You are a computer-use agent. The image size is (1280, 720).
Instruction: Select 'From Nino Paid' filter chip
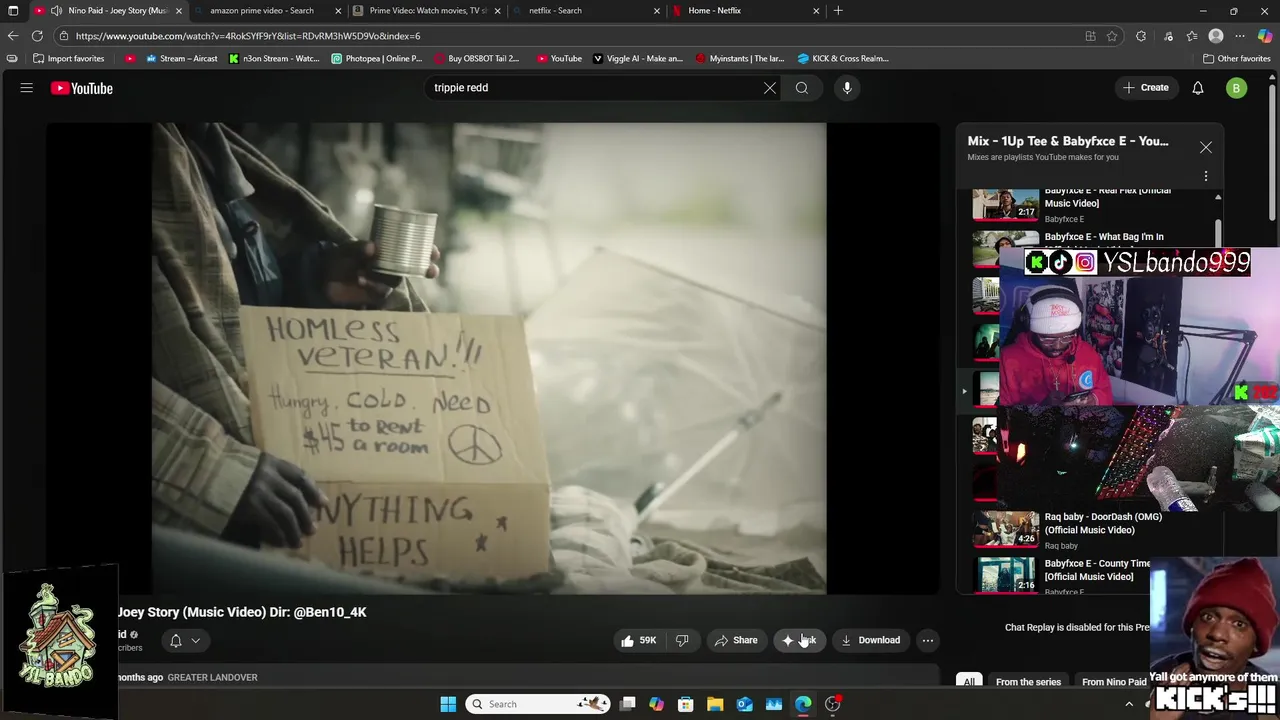(x=1114, y=682)
